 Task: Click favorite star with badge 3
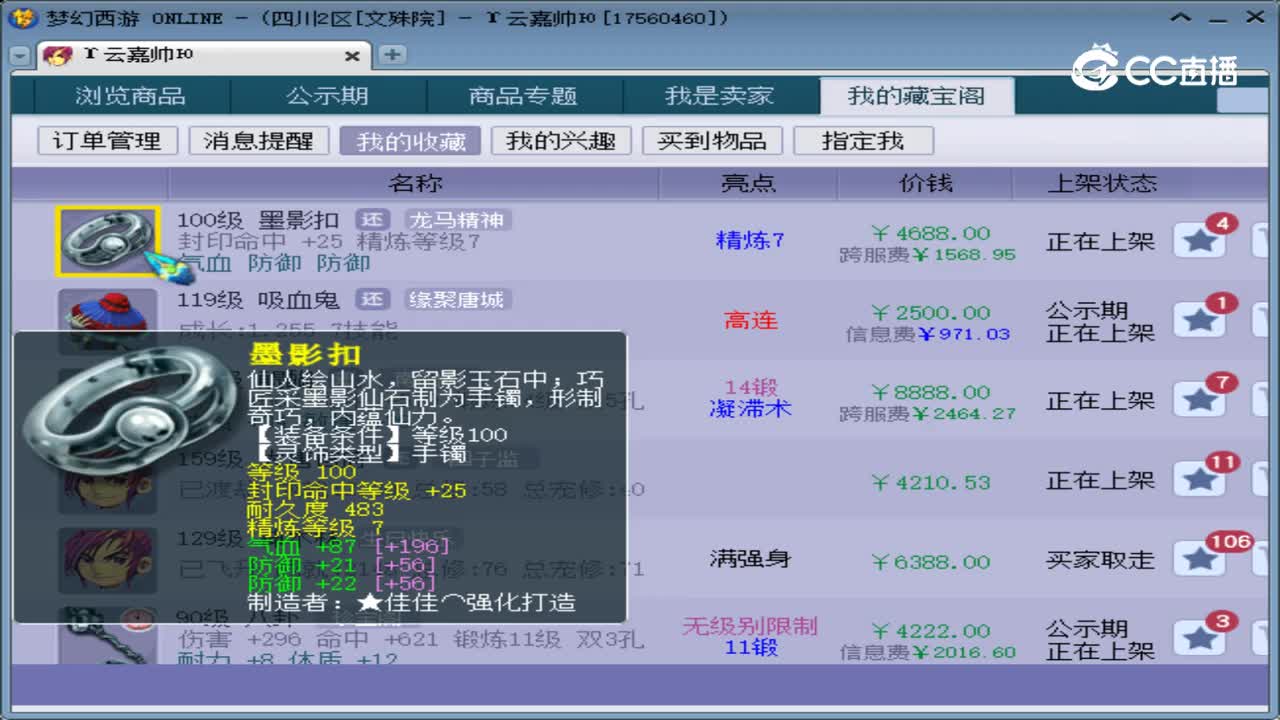point(1200,638)
